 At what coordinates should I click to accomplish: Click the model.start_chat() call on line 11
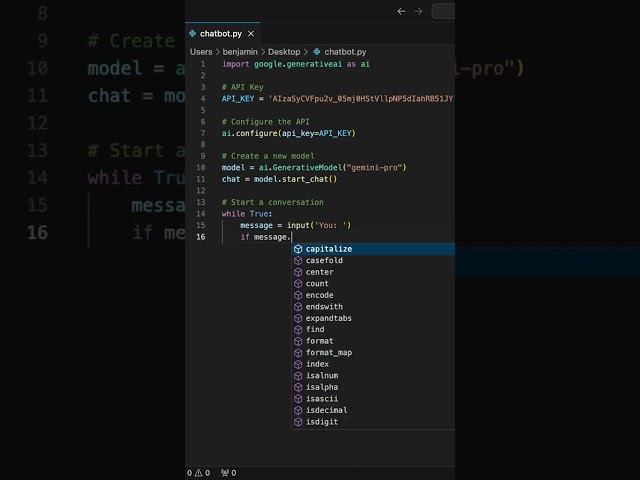(x=296, y=179)
